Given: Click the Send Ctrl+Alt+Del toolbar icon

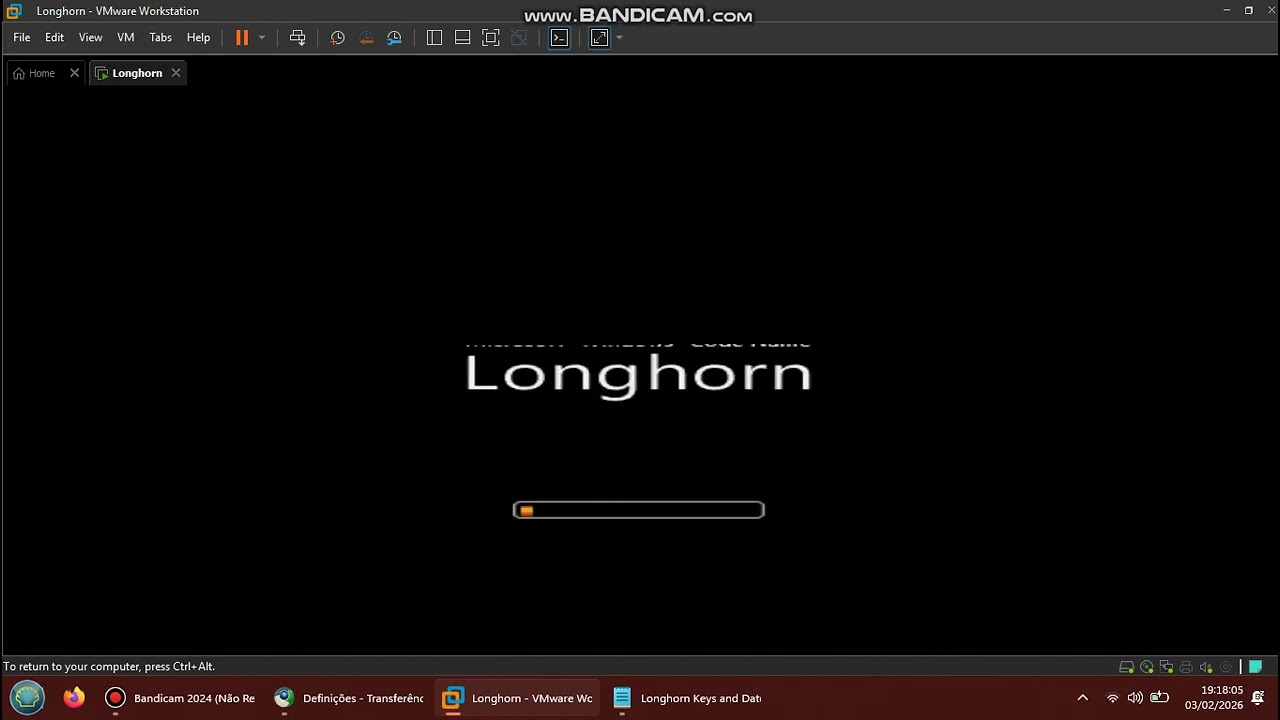Looking at the screenshot, I should click(297, 37).
